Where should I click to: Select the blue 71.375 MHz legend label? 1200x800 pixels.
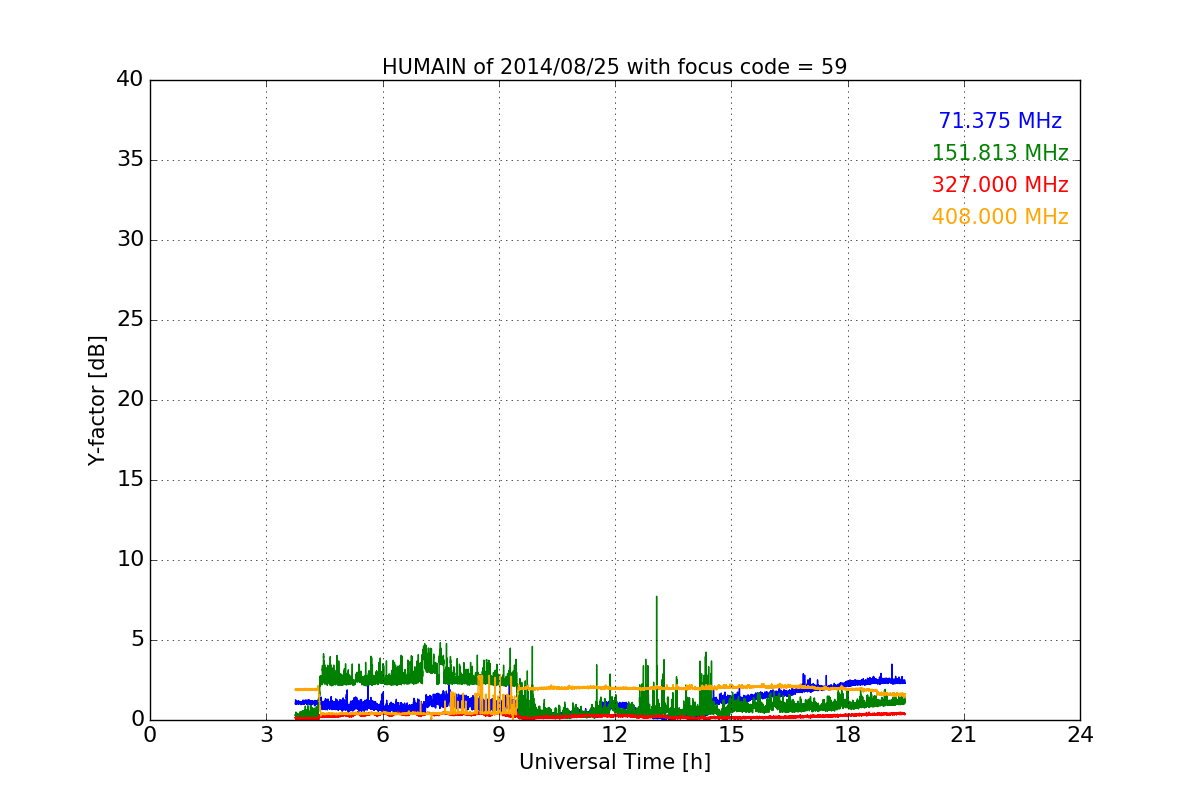pos(1000,121)
